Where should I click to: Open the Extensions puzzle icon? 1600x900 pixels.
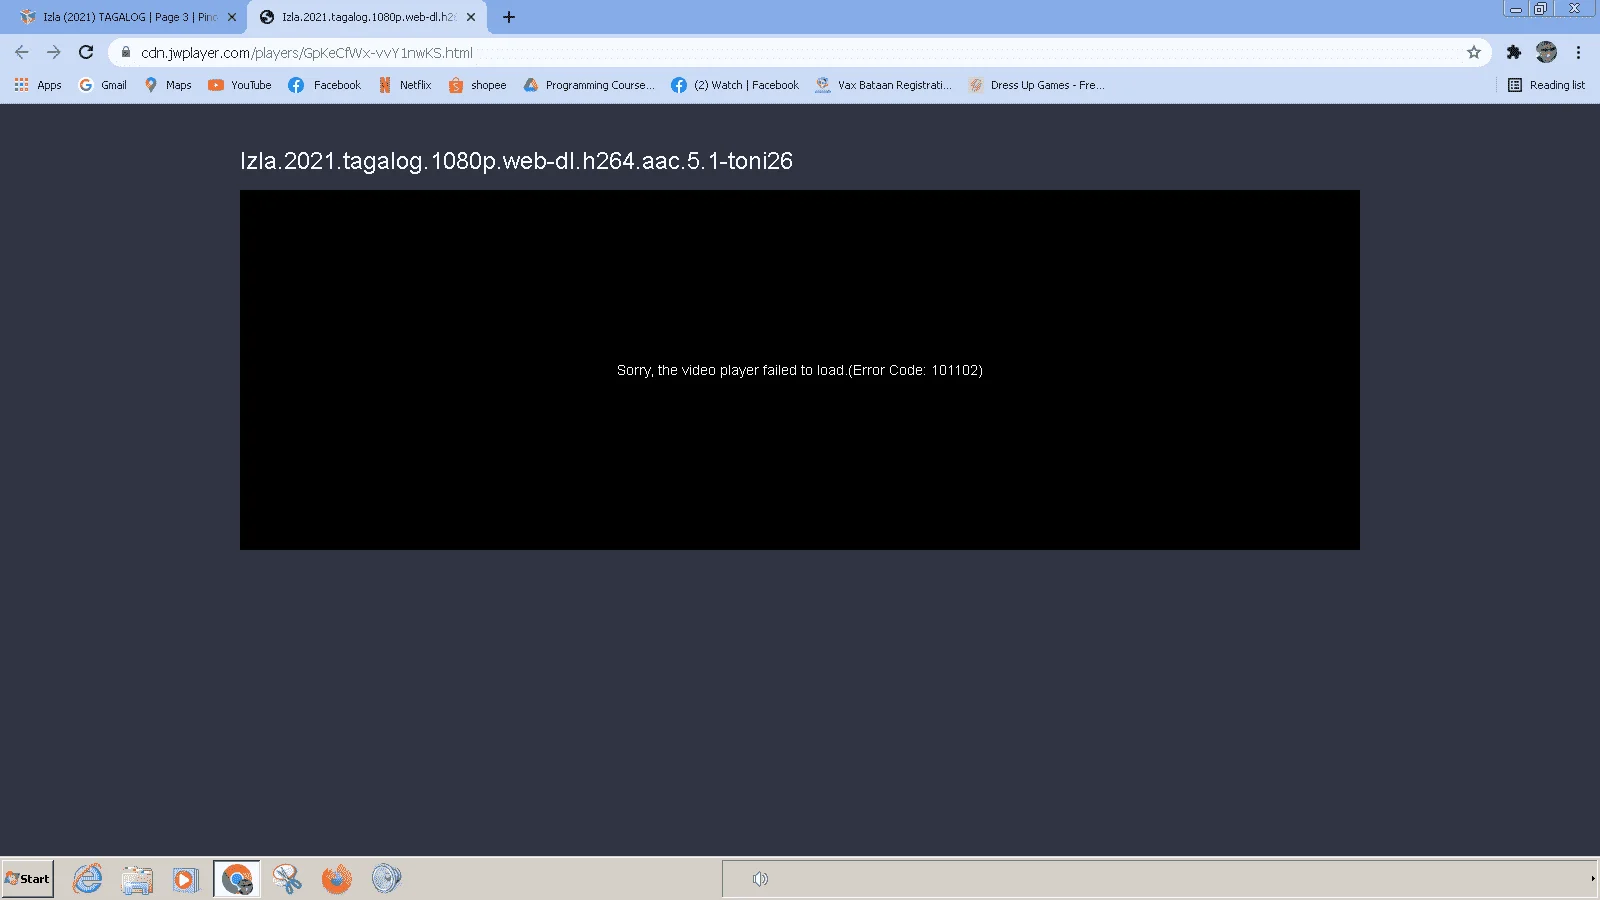pos(1514,52)
